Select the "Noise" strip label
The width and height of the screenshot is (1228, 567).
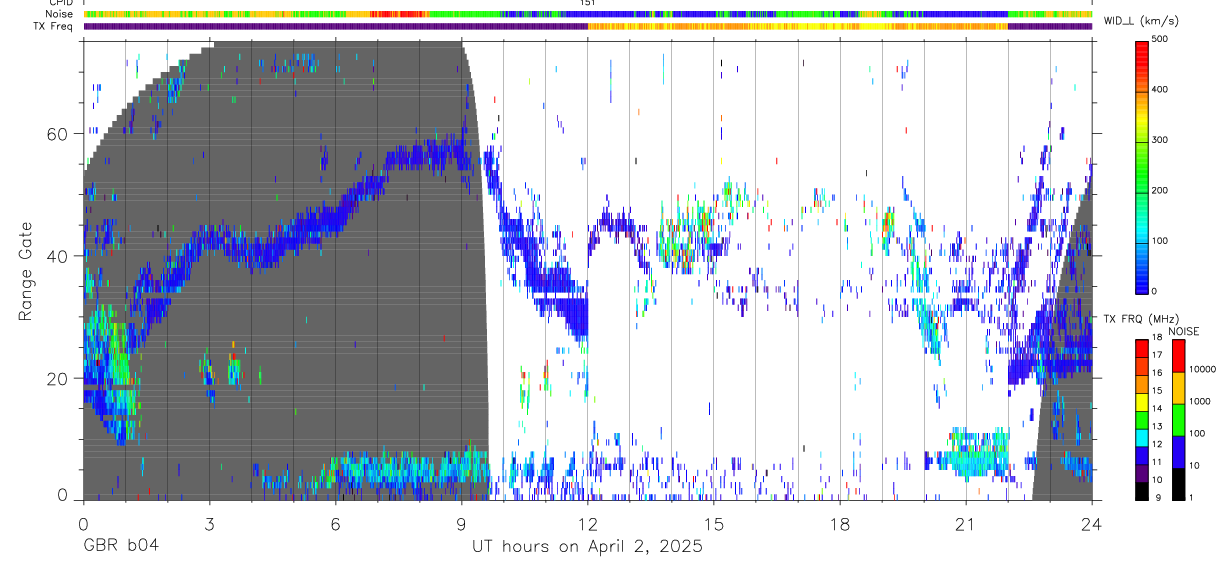point(59,15)
